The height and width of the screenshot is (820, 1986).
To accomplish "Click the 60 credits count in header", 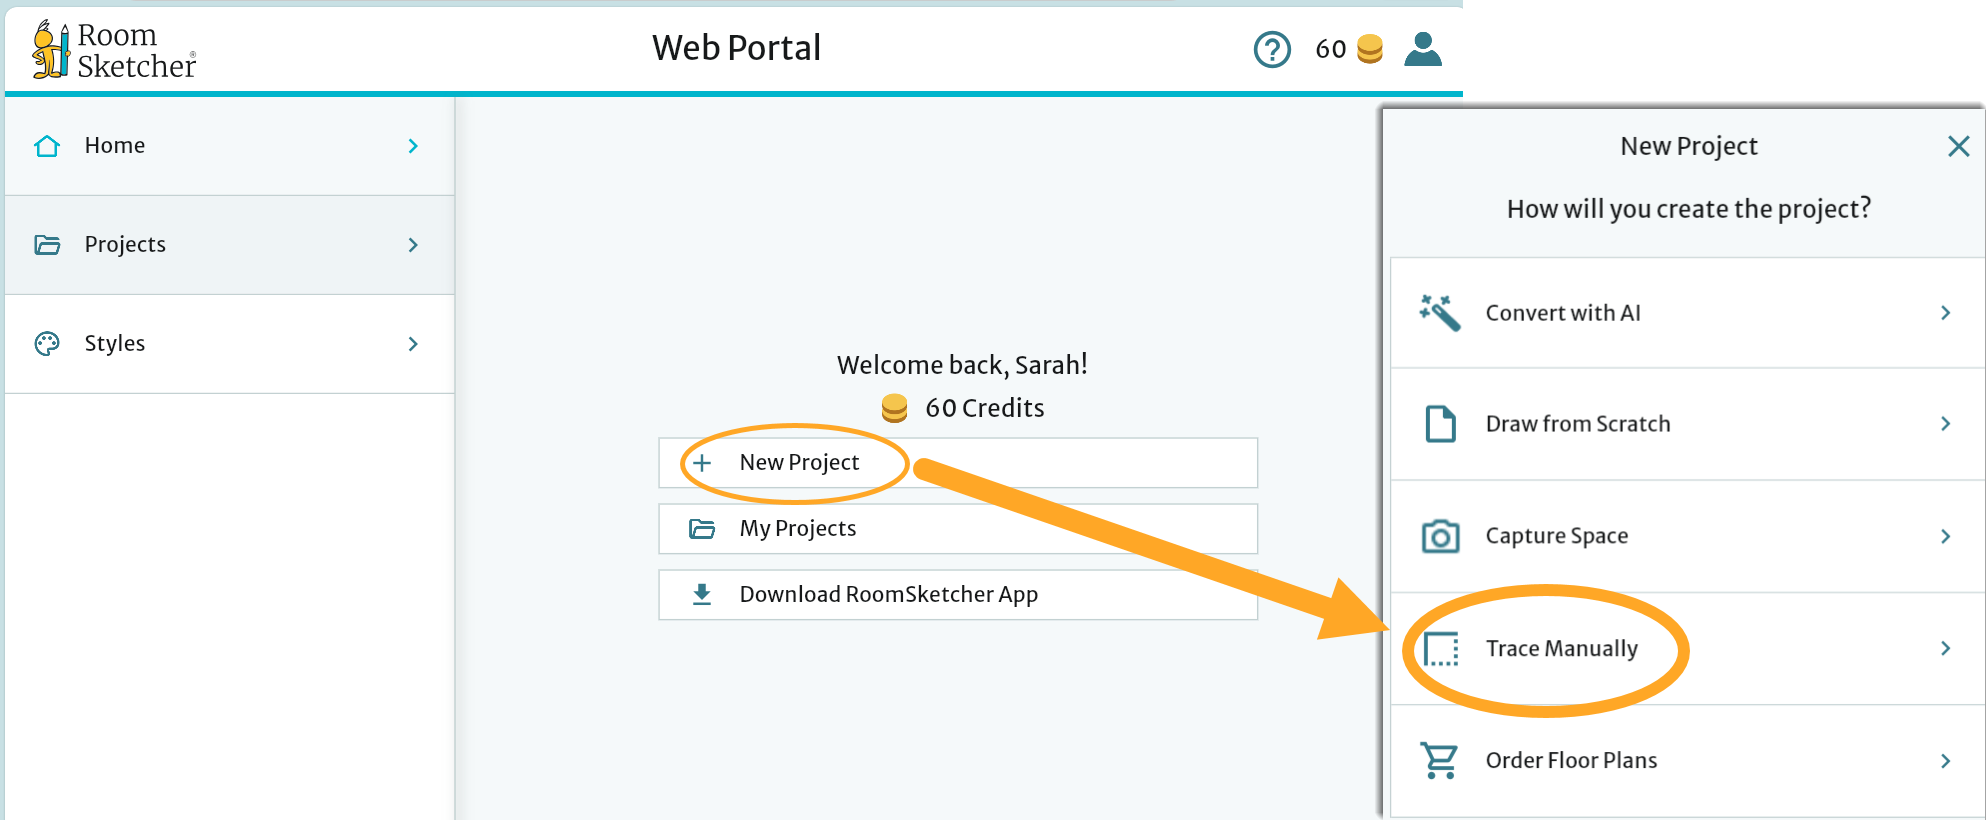I will tap(1331, 49).
